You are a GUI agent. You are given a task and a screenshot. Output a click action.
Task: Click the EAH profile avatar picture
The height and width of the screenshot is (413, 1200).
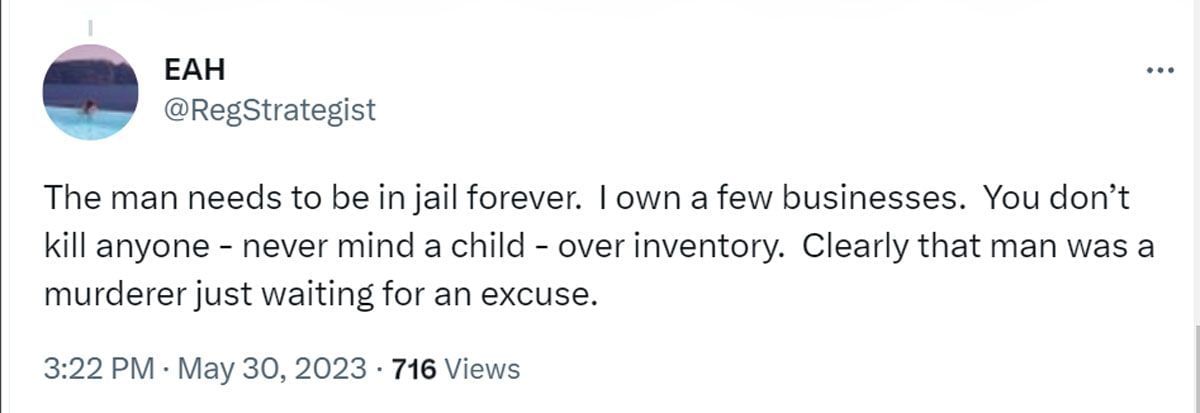90,93
